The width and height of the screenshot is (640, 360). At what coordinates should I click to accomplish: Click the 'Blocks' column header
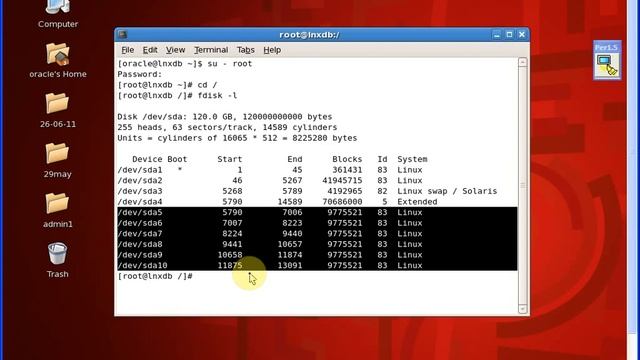347,159
